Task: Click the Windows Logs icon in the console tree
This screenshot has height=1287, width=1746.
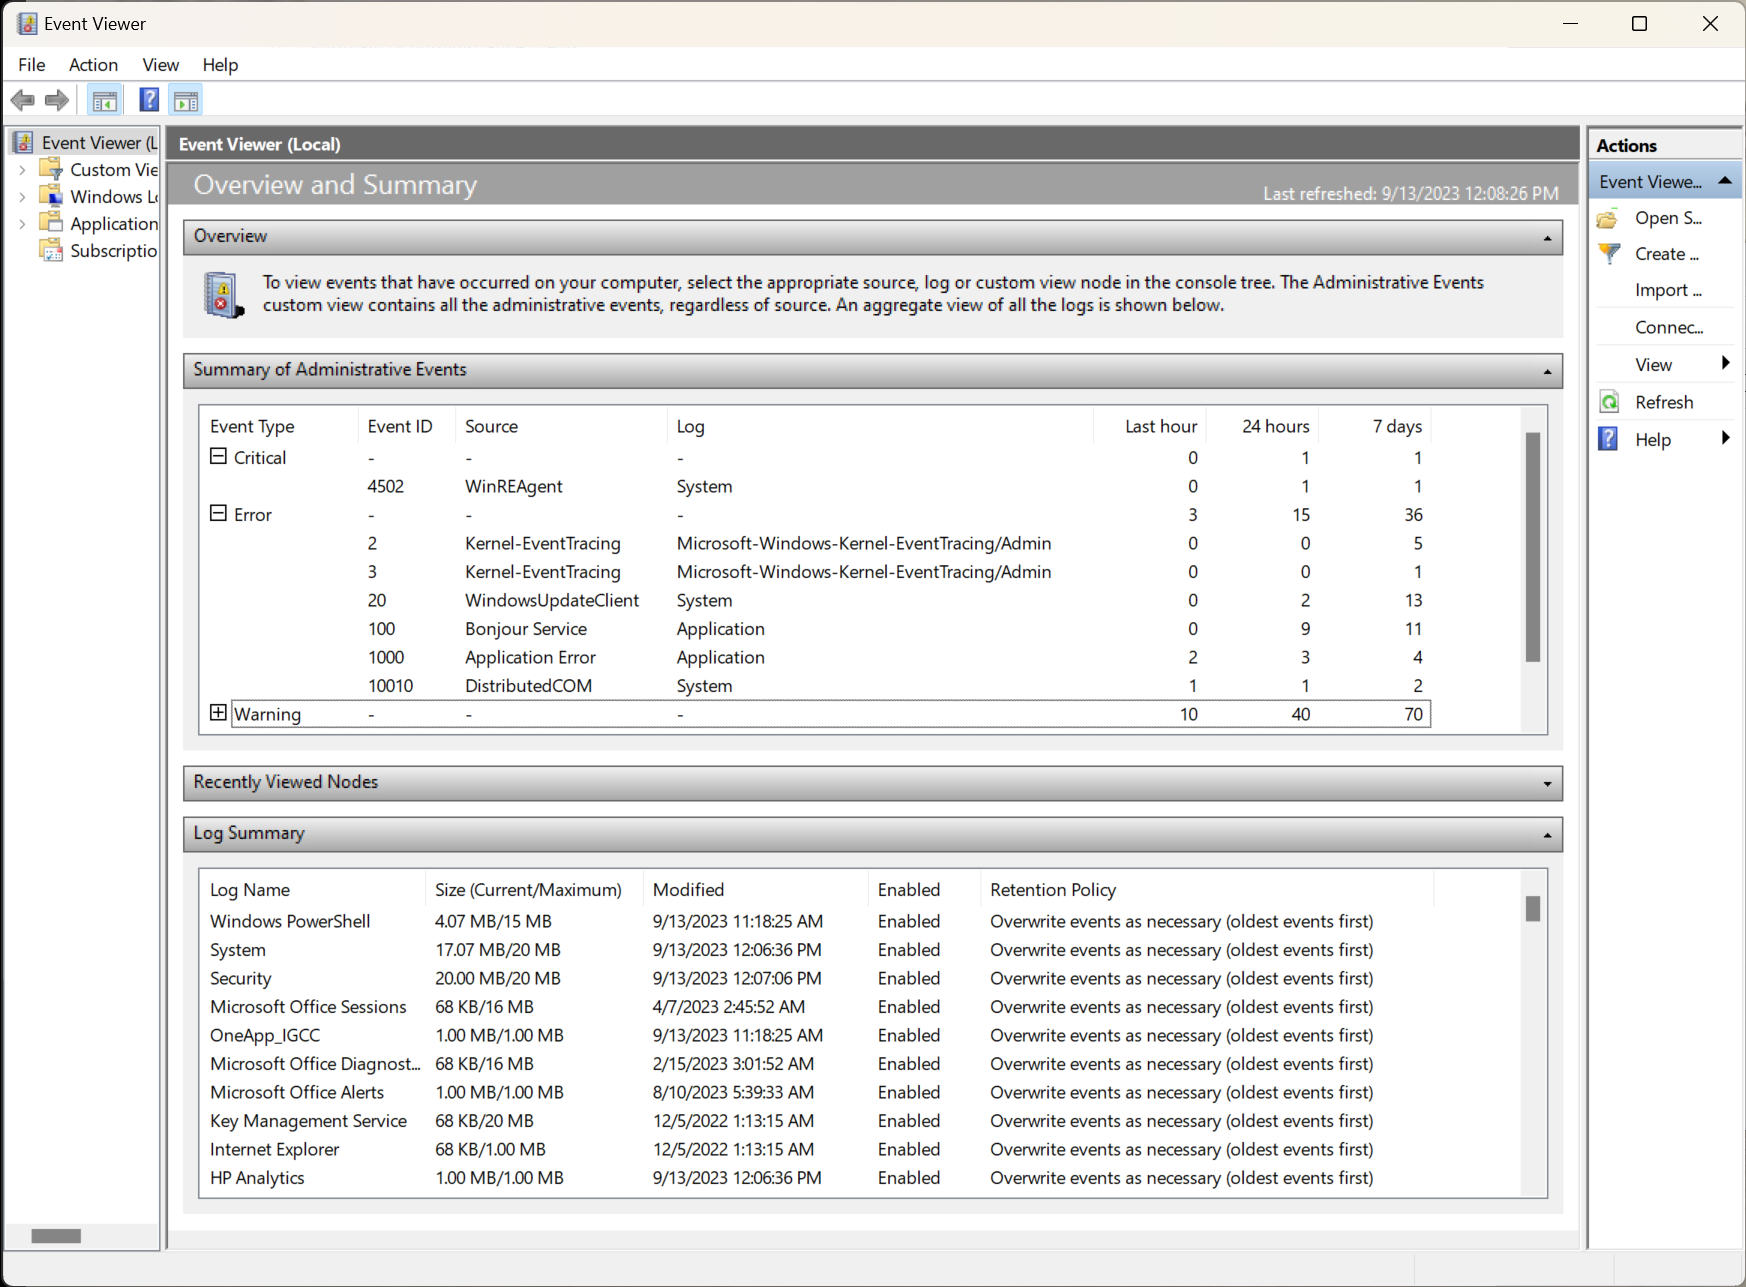Action: tap(50, 195)
